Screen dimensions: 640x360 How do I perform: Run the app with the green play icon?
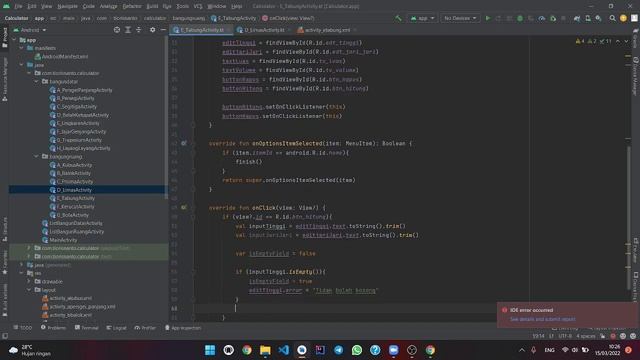(488, 18)
